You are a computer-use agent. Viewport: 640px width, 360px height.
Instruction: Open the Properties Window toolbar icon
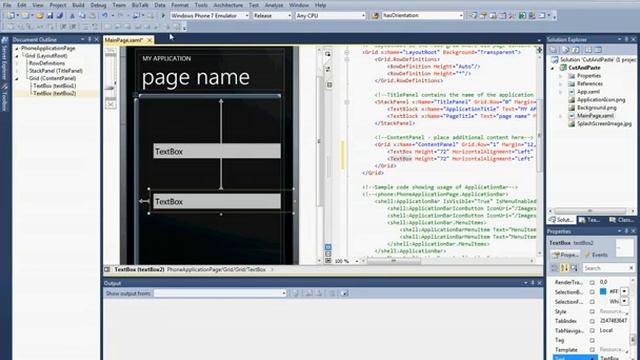(483, 16)
